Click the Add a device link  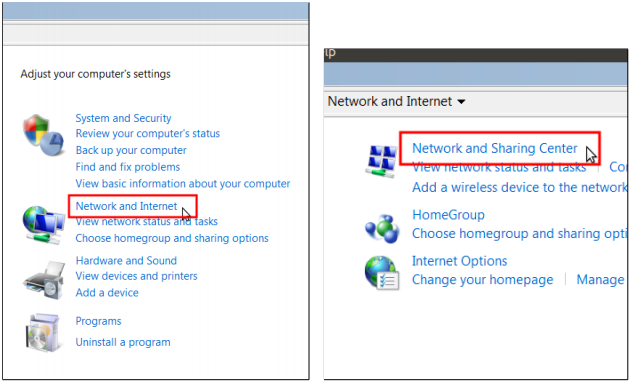pyautogui.click(x=107, y=293)
